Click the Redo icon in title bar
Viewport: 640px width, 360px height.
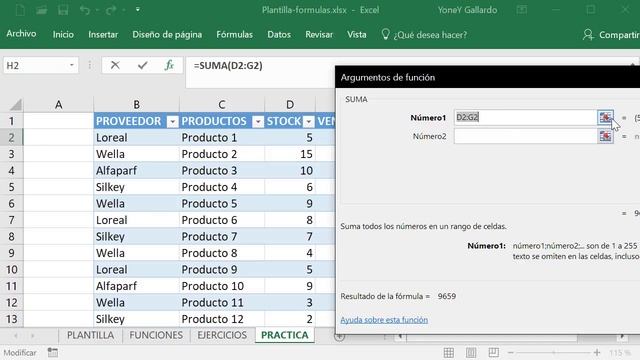point(111,10)
